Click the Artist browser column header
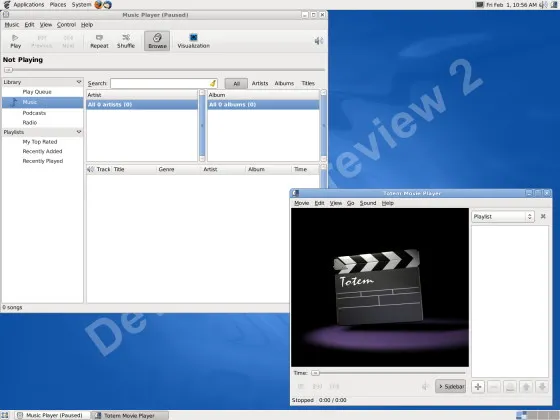The width and height of the screenshot is (560, 420). click(x=142, y=95)
